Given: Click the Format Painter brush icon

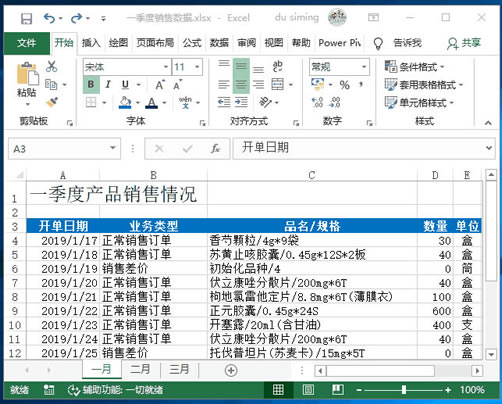Looking at the screenshot, I should click(52, 102).
